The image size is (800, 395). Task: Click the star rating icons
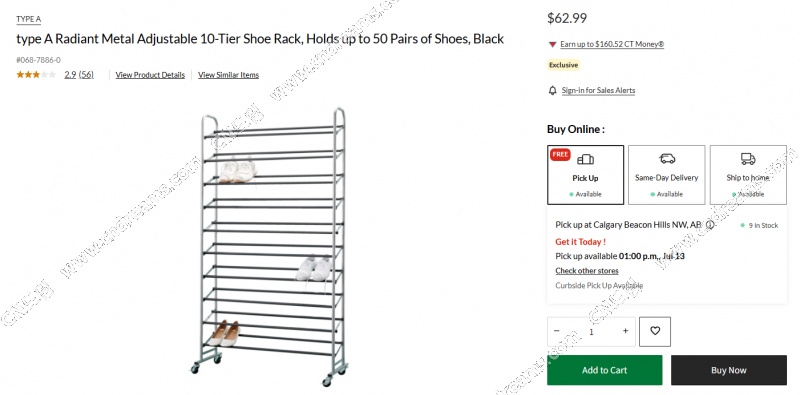tap(36, 75)
